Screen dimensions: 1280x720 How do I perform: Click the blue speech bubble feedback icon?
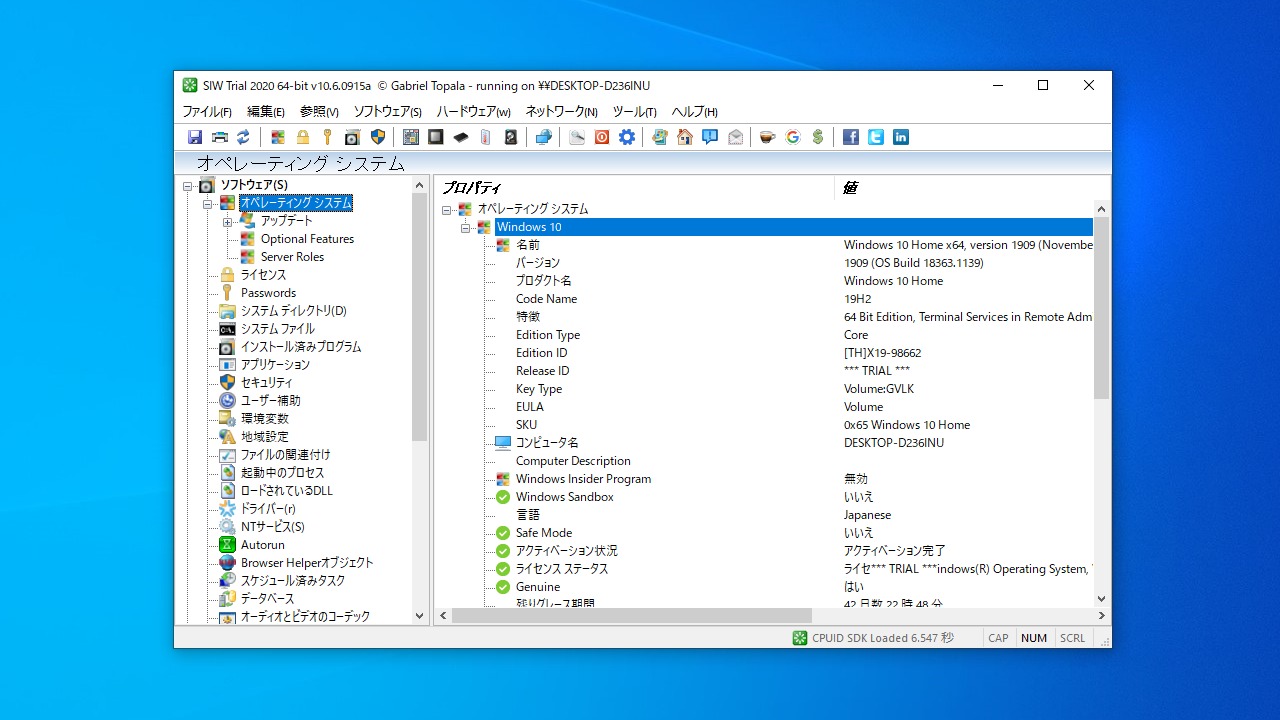710,137
